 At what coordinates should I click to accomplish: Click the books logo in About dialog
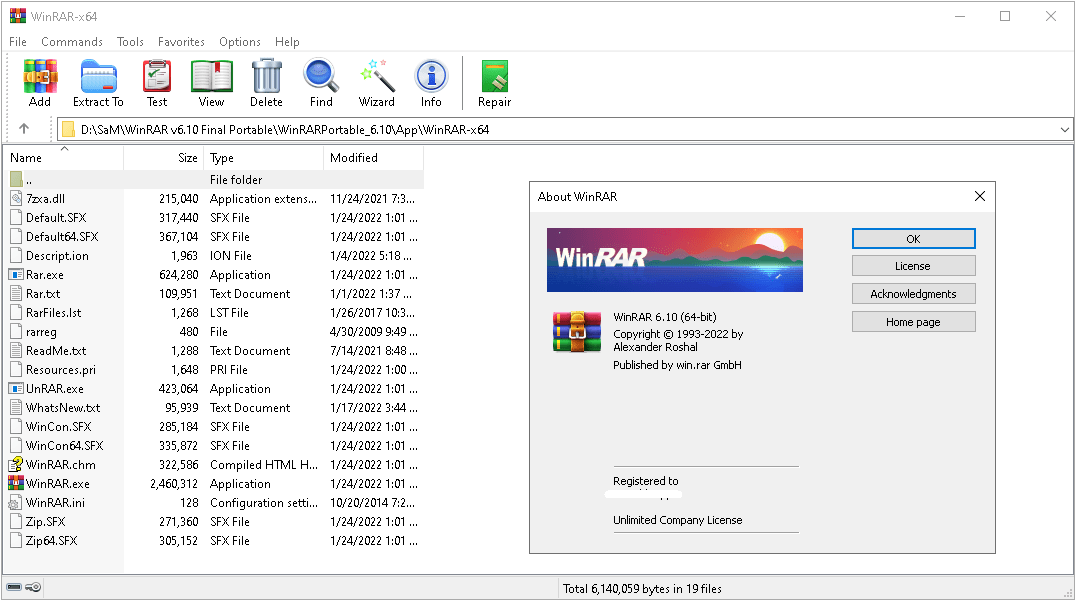[x=577, y=331]
